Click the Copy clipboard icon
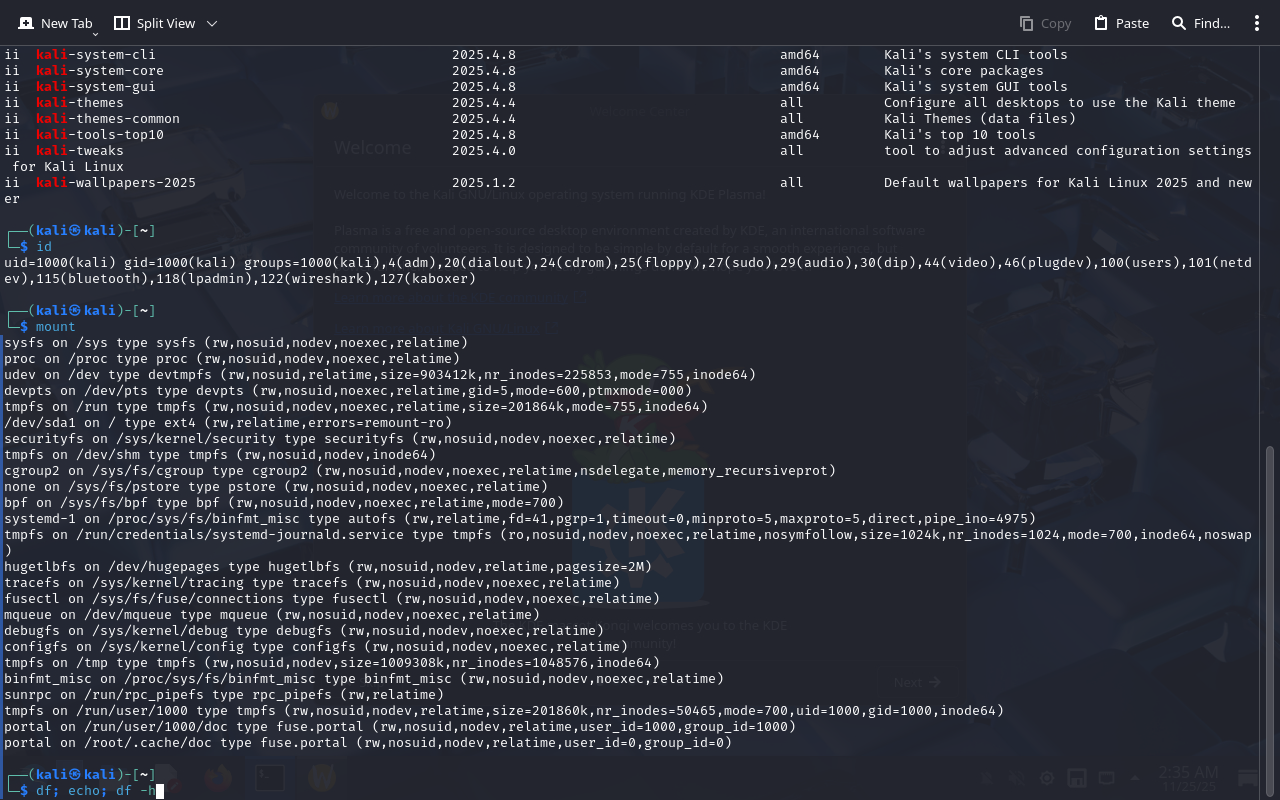The image size is (1280, 800). [1026, 23]
